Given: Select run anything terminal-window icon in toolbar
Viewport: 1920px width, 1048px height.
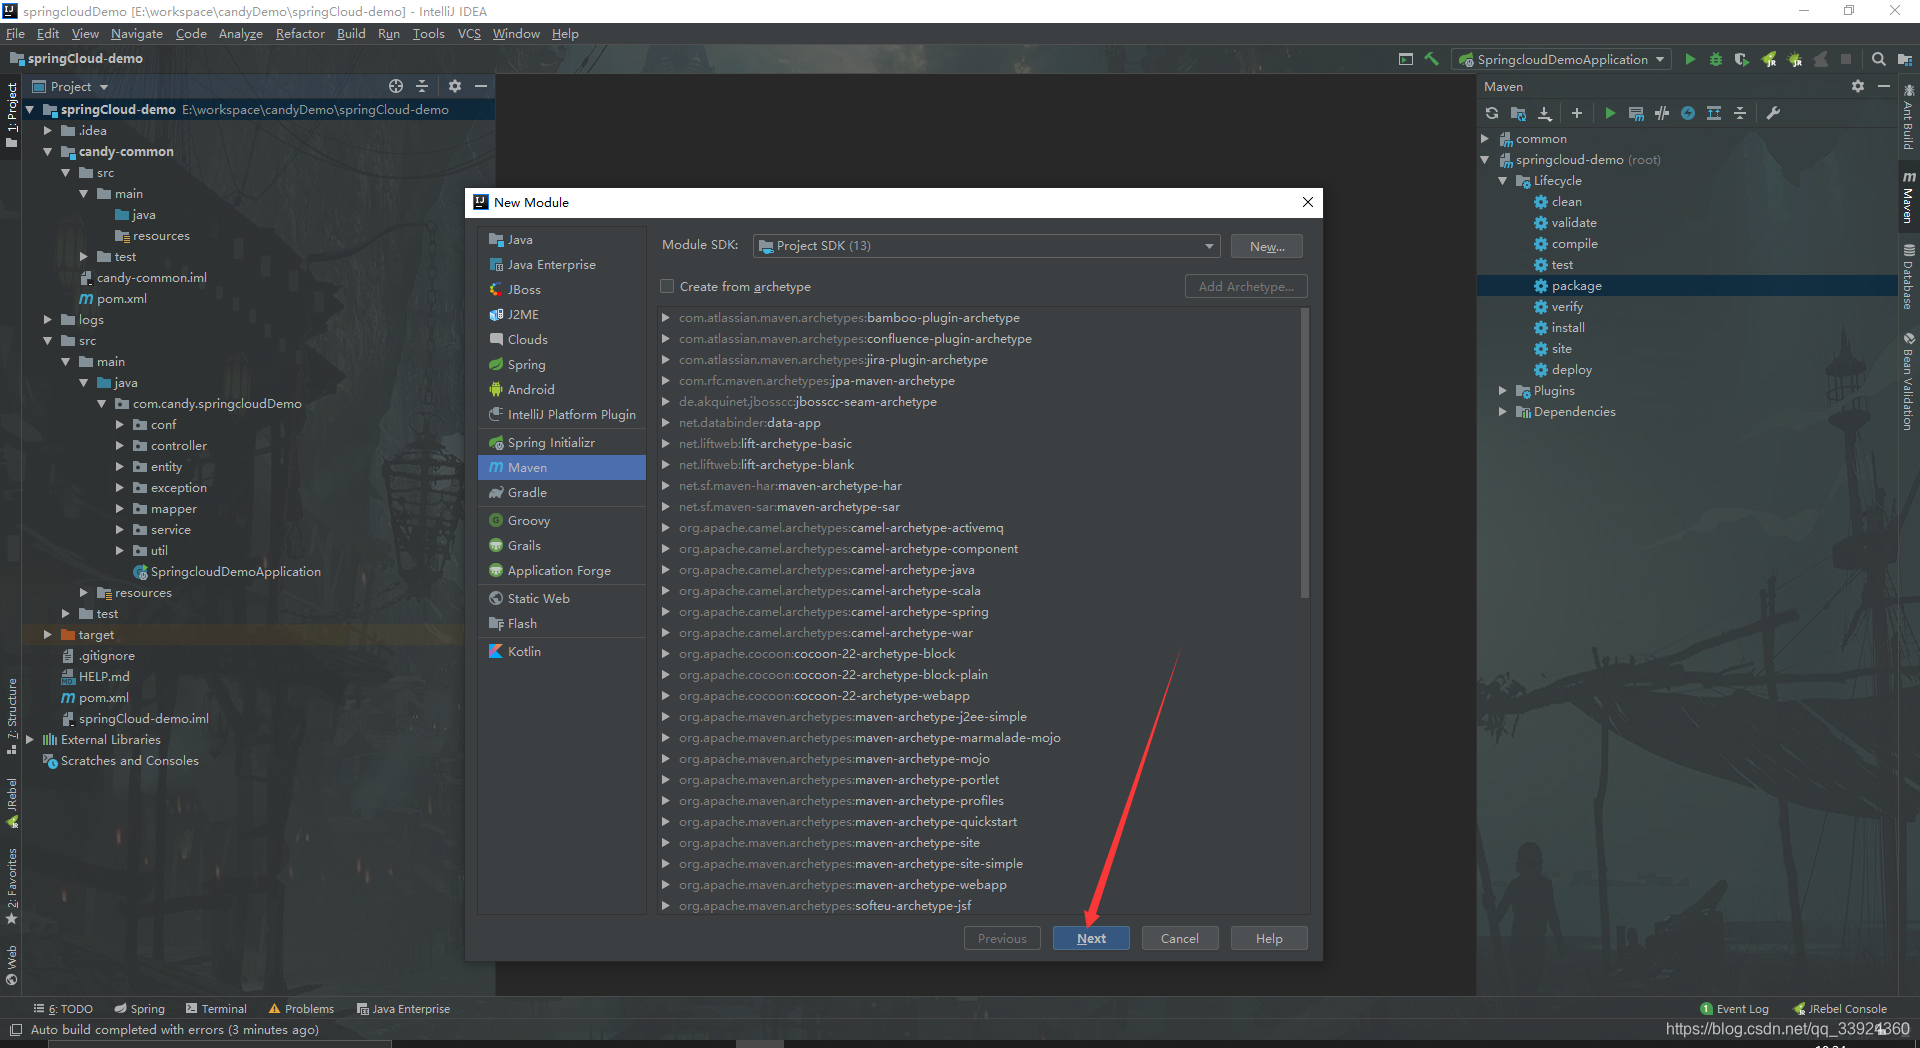Looking at the screenshot, I should tap(1406, 59).
